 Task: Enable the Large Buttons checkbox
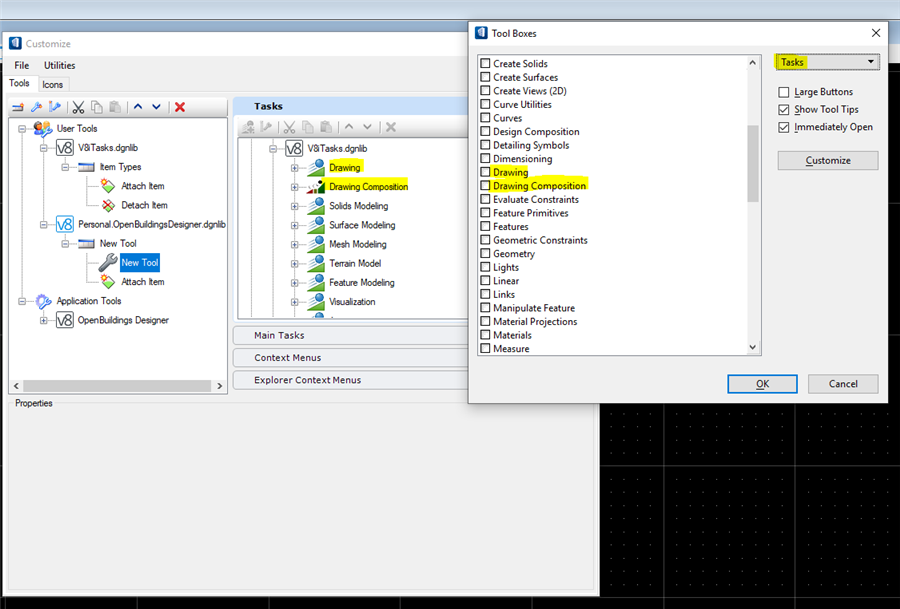pyautogui.click(x=783, y=92)
